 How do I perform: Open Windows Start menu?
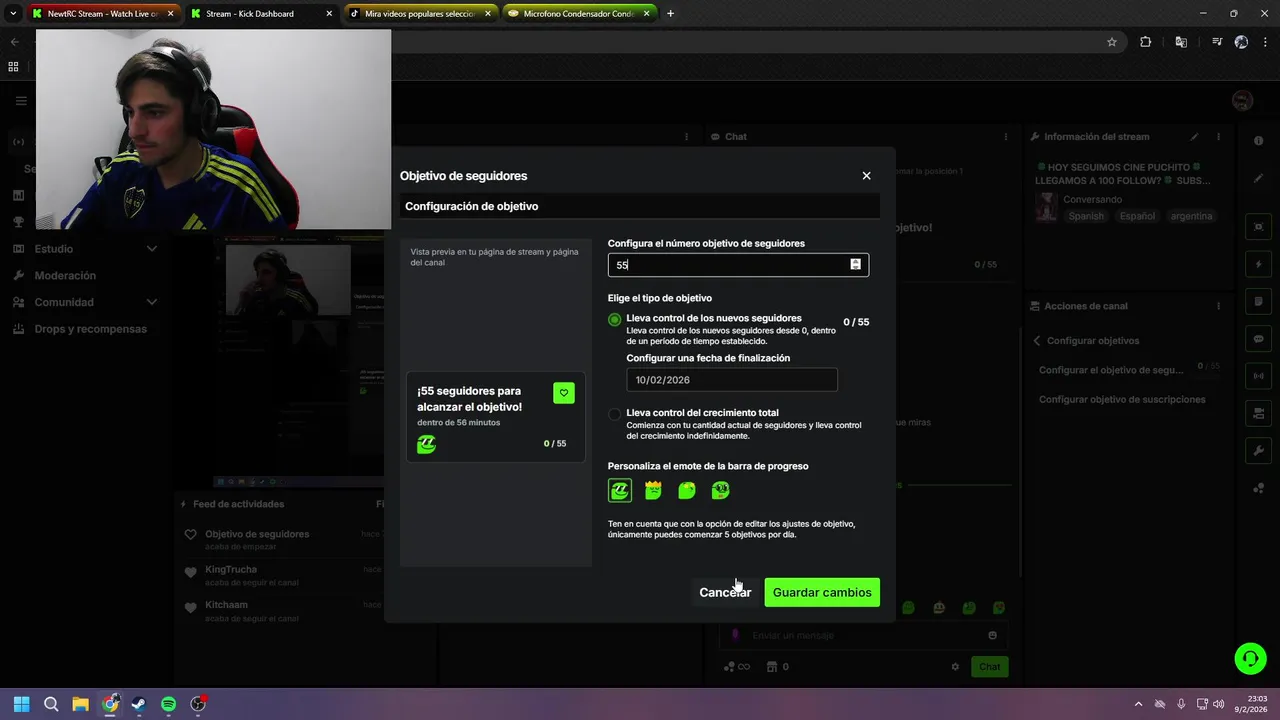click(x=22, y=704)
